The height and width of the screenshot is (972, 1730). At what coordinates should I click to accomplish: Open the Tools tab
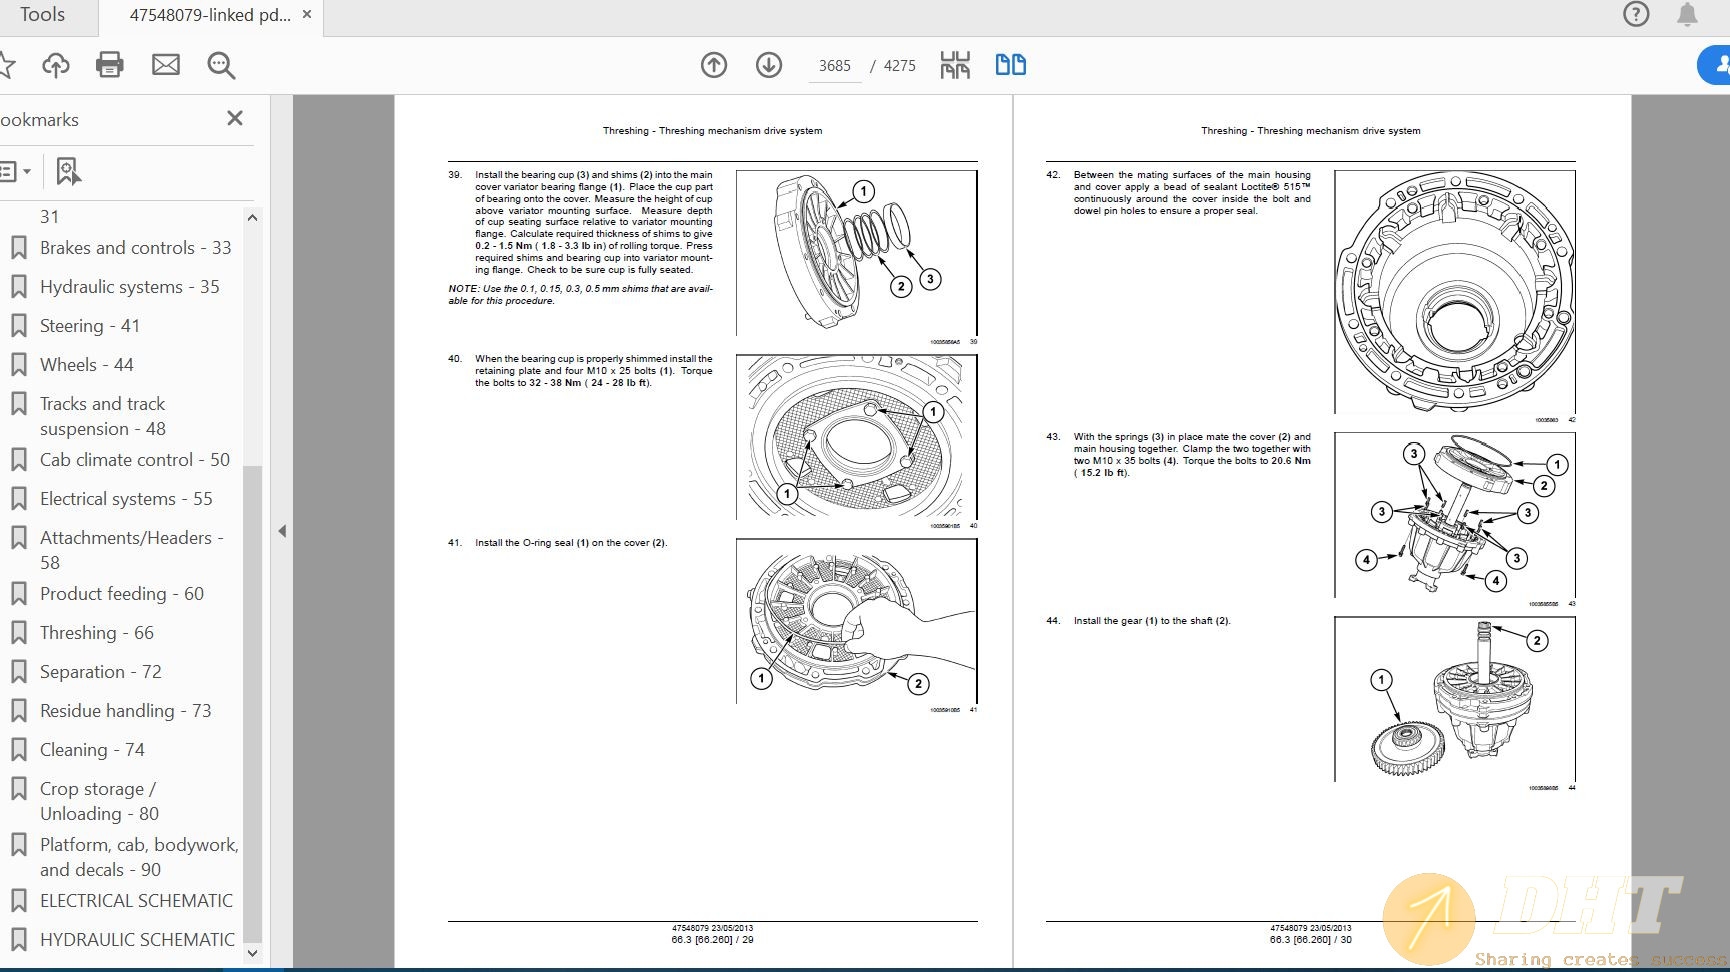[42, 15]
